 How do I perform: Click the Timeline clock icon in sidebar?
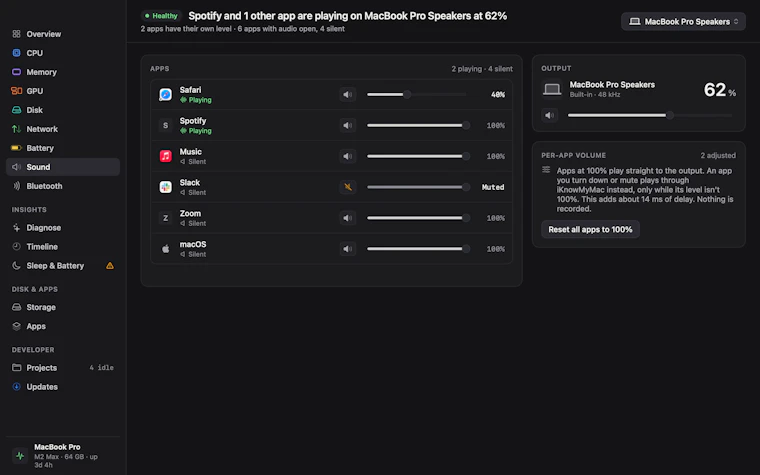click(x=16, y=247)
